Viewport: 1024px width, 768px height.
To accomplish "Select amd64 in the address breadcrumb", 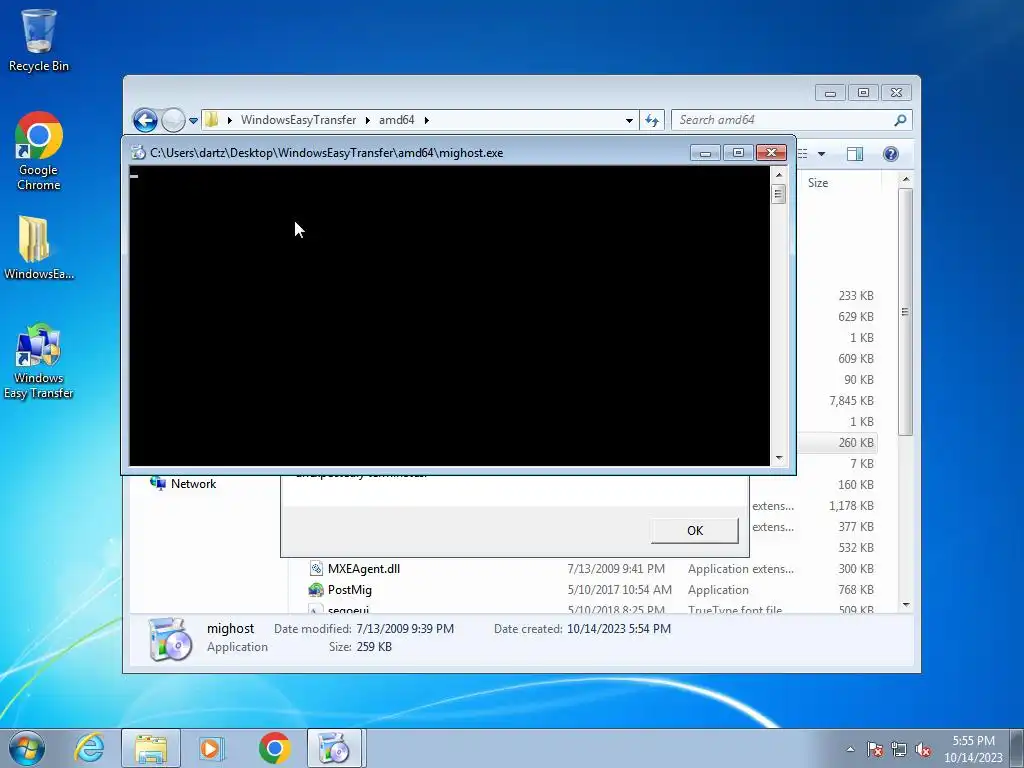I will pos(396,120).
